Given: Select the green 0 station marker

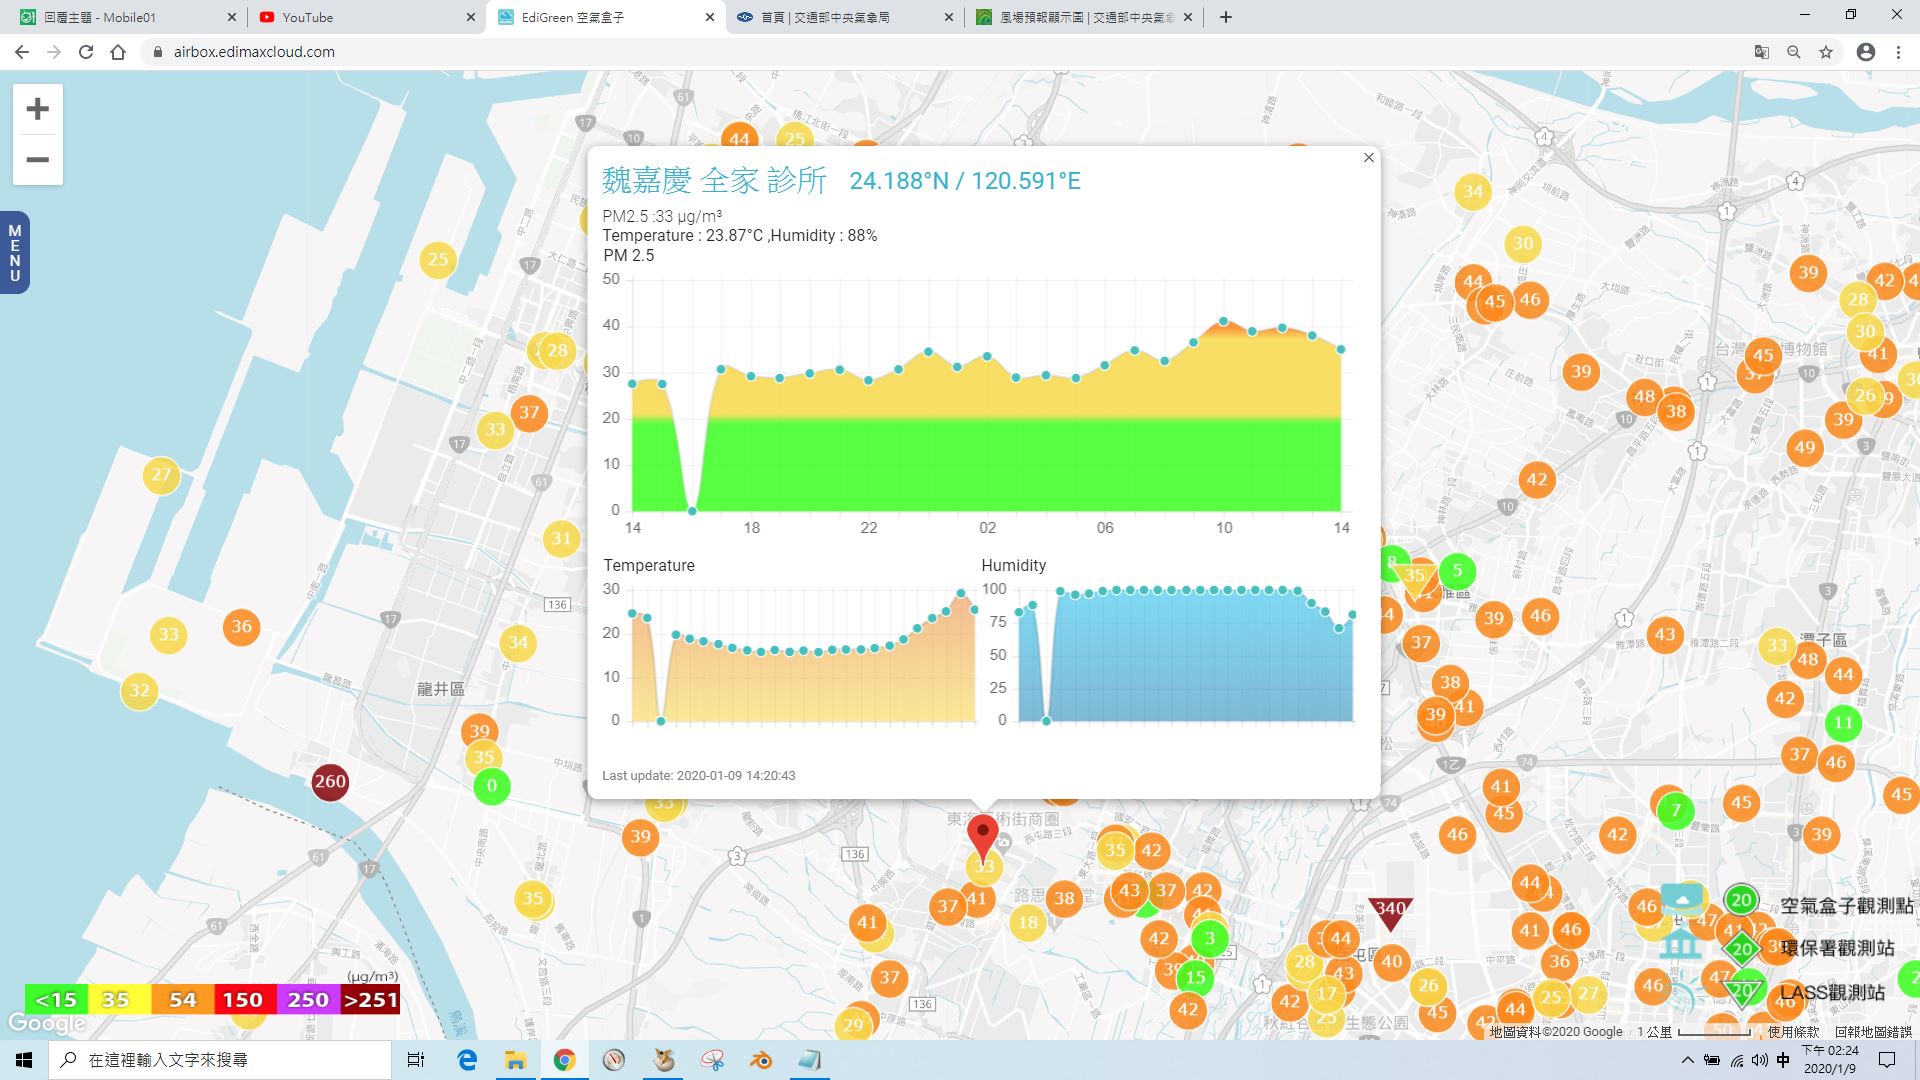Looking at the screenshot, I should pos(491,786).
